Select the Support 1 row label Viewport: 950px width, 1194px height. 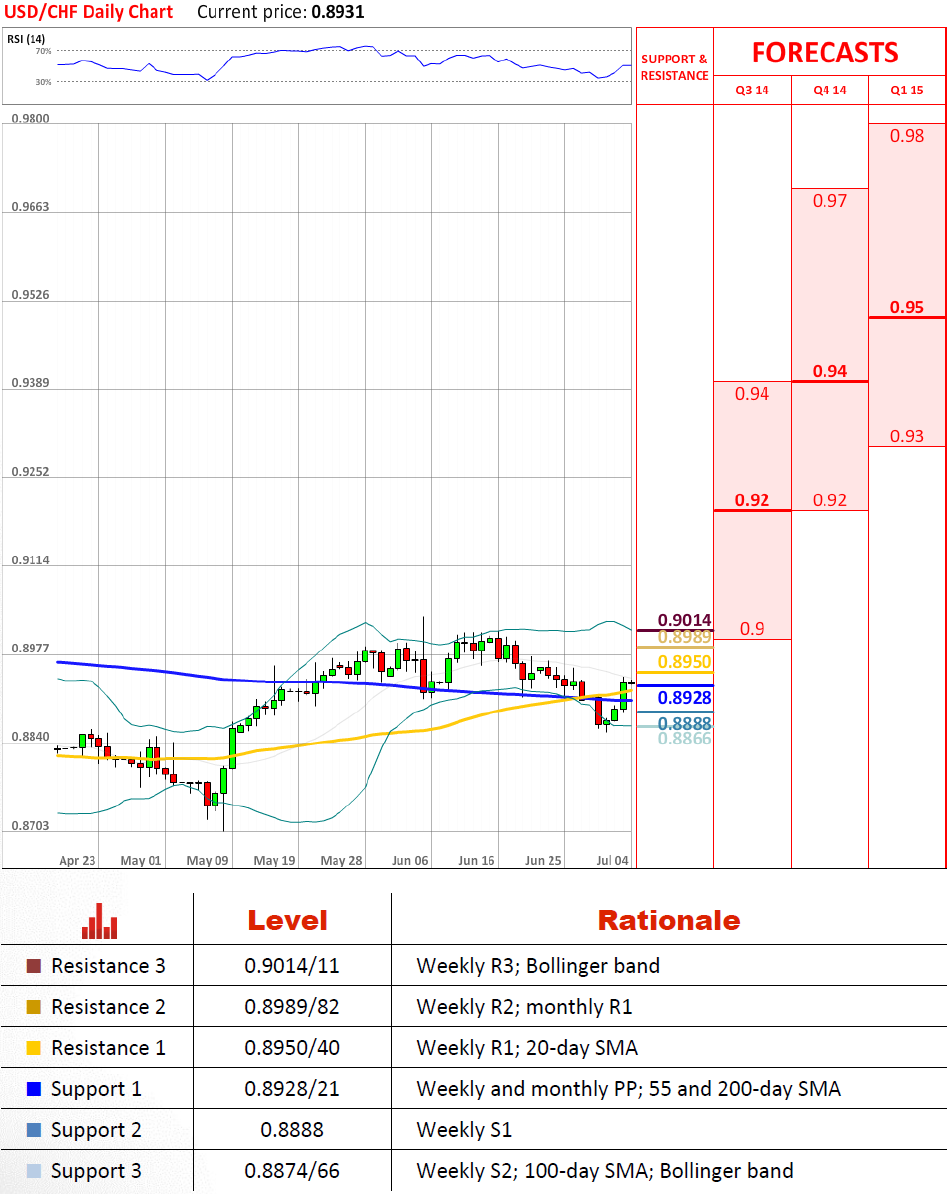96,1090
